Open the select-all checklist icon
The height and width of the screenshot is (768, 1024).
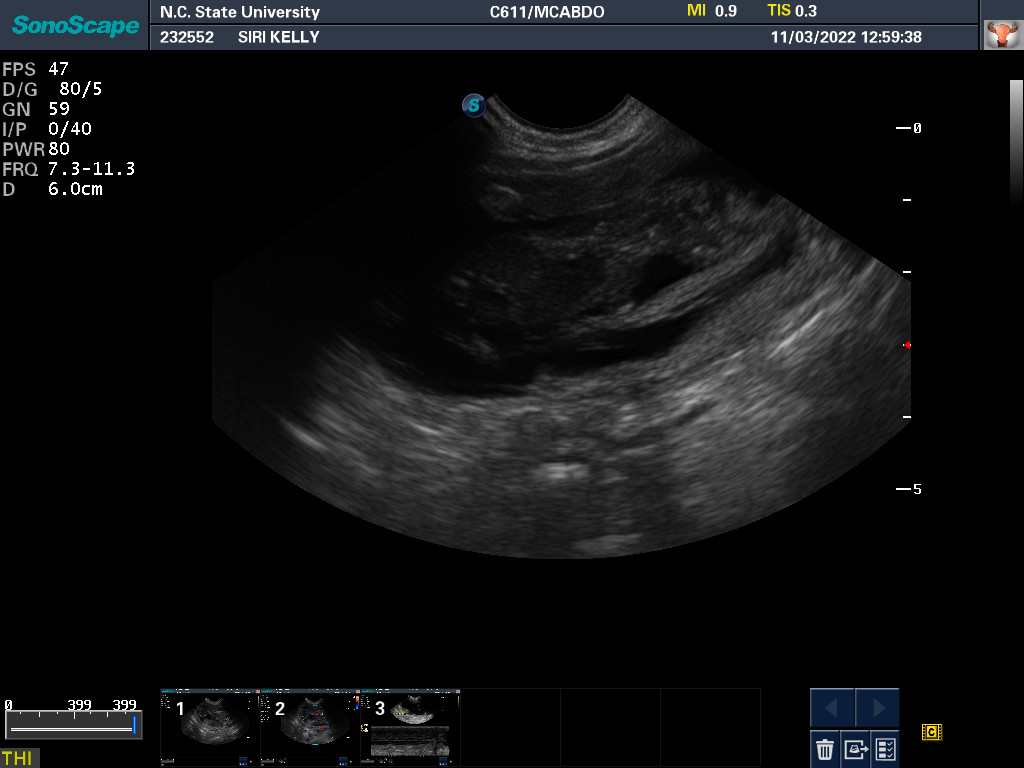885,748
